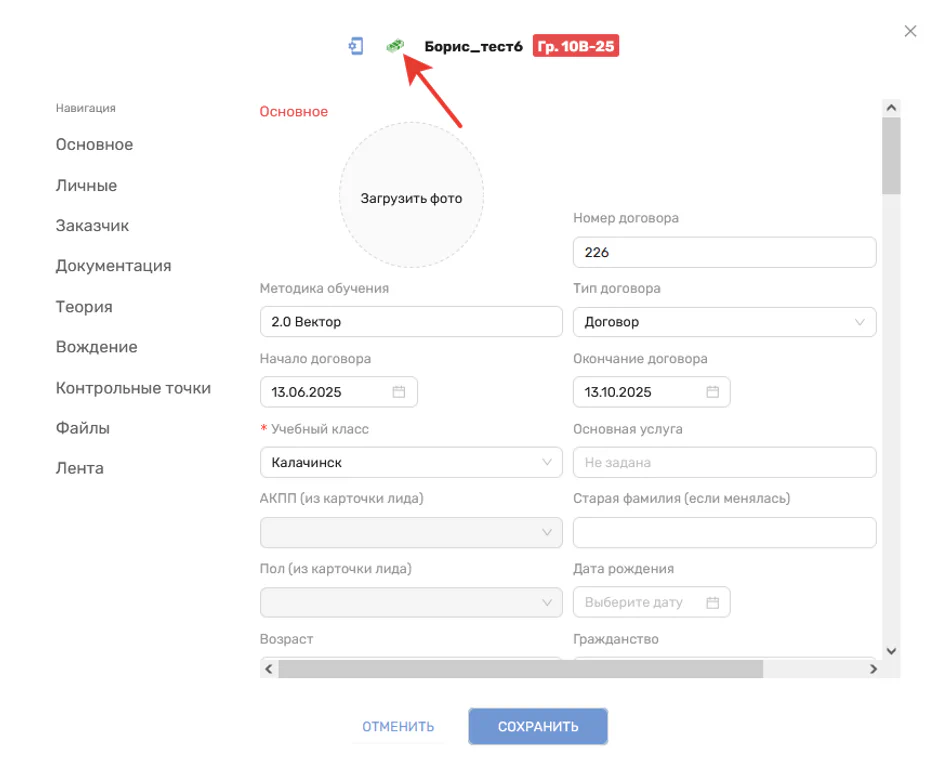Expand the АКПП dropdown
The width and height of the screenshot is (941, 776).
tap(546, 533)
